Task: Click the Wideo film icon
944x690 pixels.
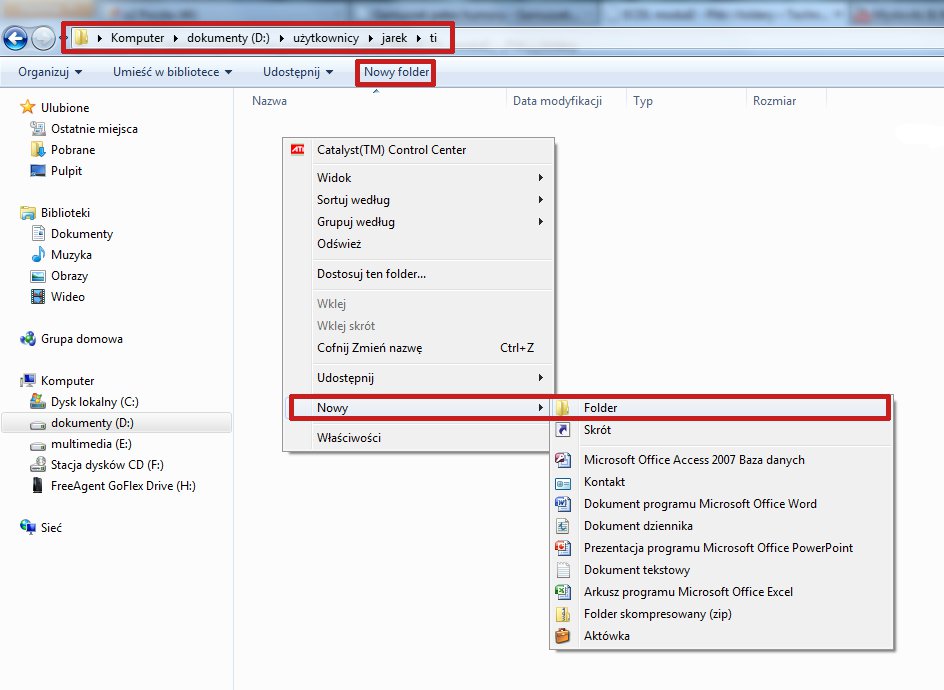Action: (38, 296)
